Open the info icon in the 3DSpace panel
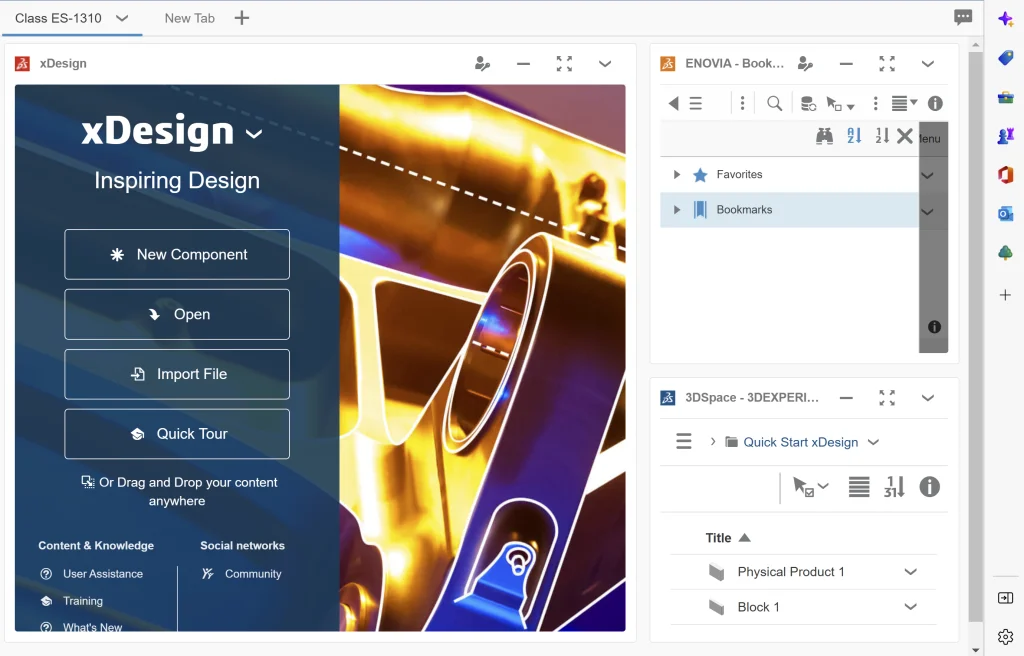 929,487
